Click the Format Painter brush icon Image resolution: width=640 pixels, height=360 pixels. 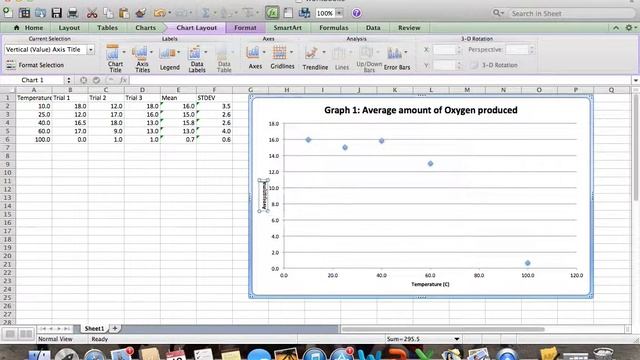point(141,13)
